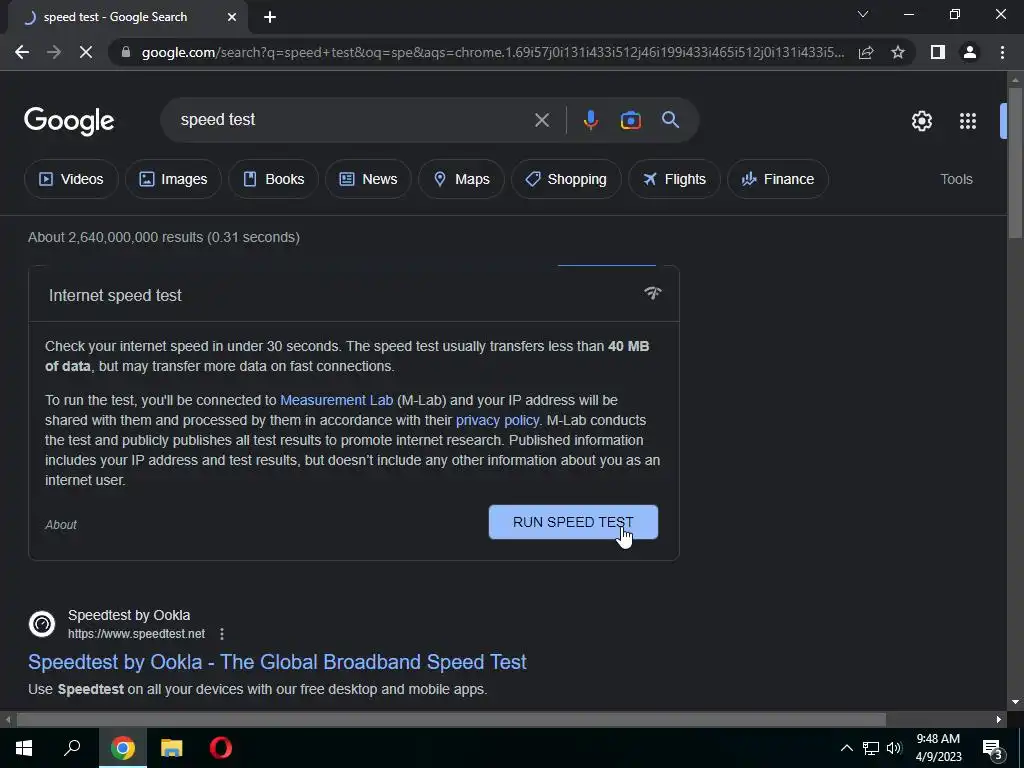Bookmark this page with the star icon
This screenshot has width=1024, height=768.
[x=898, y=52]
